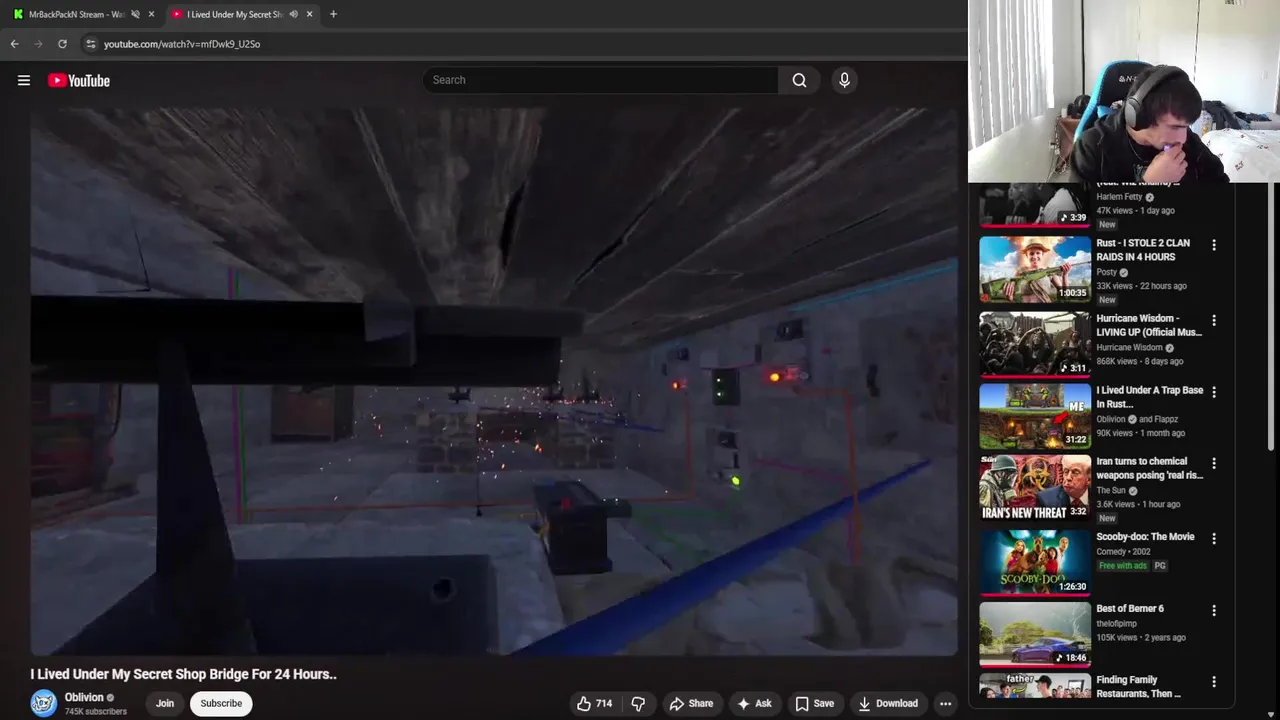Viewport: 1280px width, 720px height.
Task: Open Scooby-doo: The Movie thumbnail
Action: (x=1035, y=562)
